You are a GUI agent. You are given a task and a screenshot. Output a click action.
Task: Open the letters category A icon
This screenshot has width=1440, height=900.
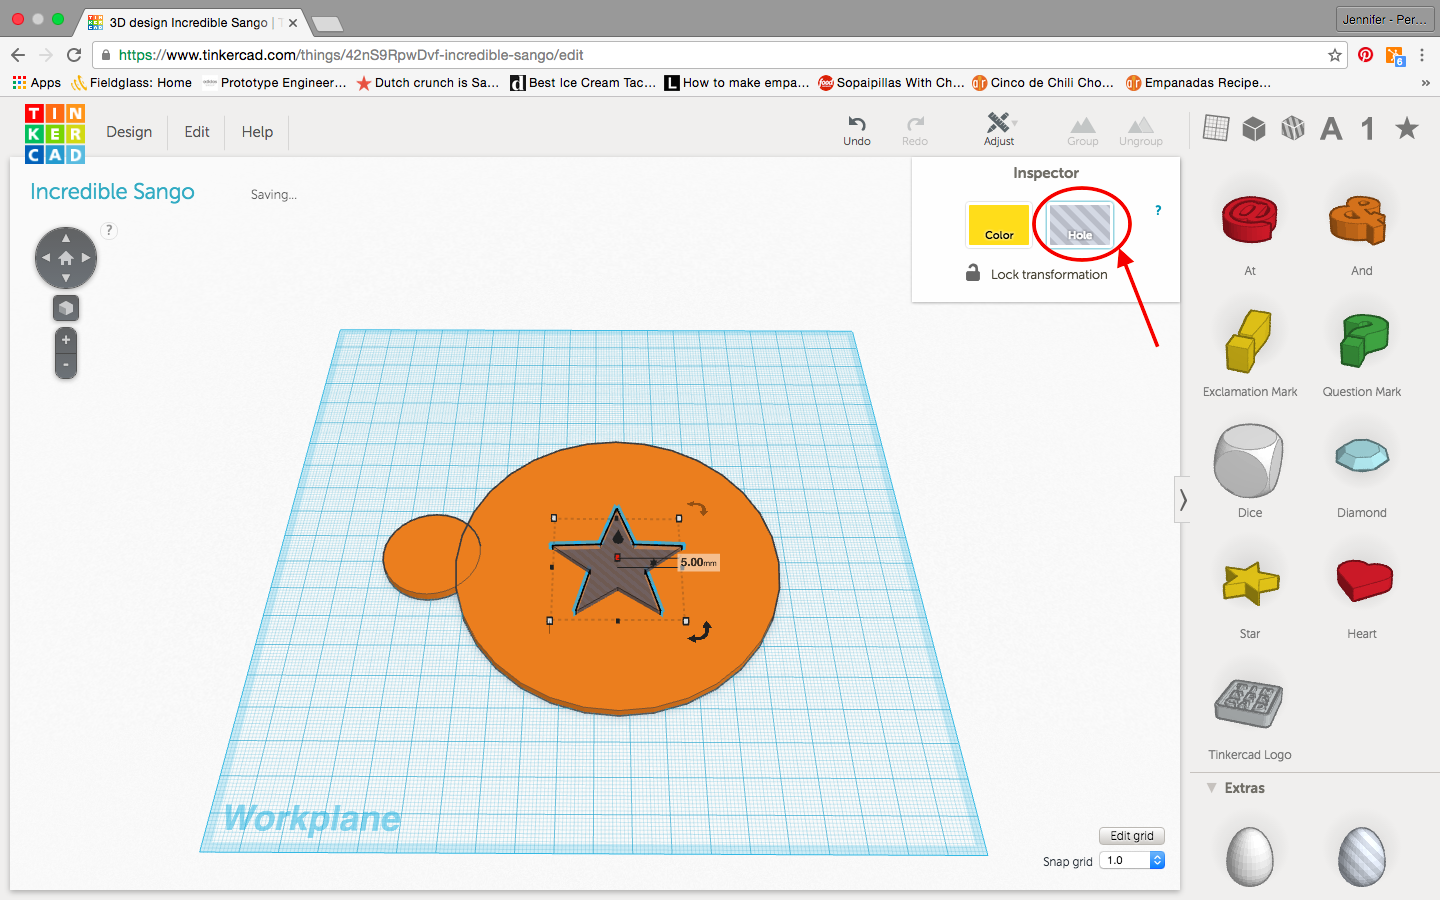(x=1331, y=128)
